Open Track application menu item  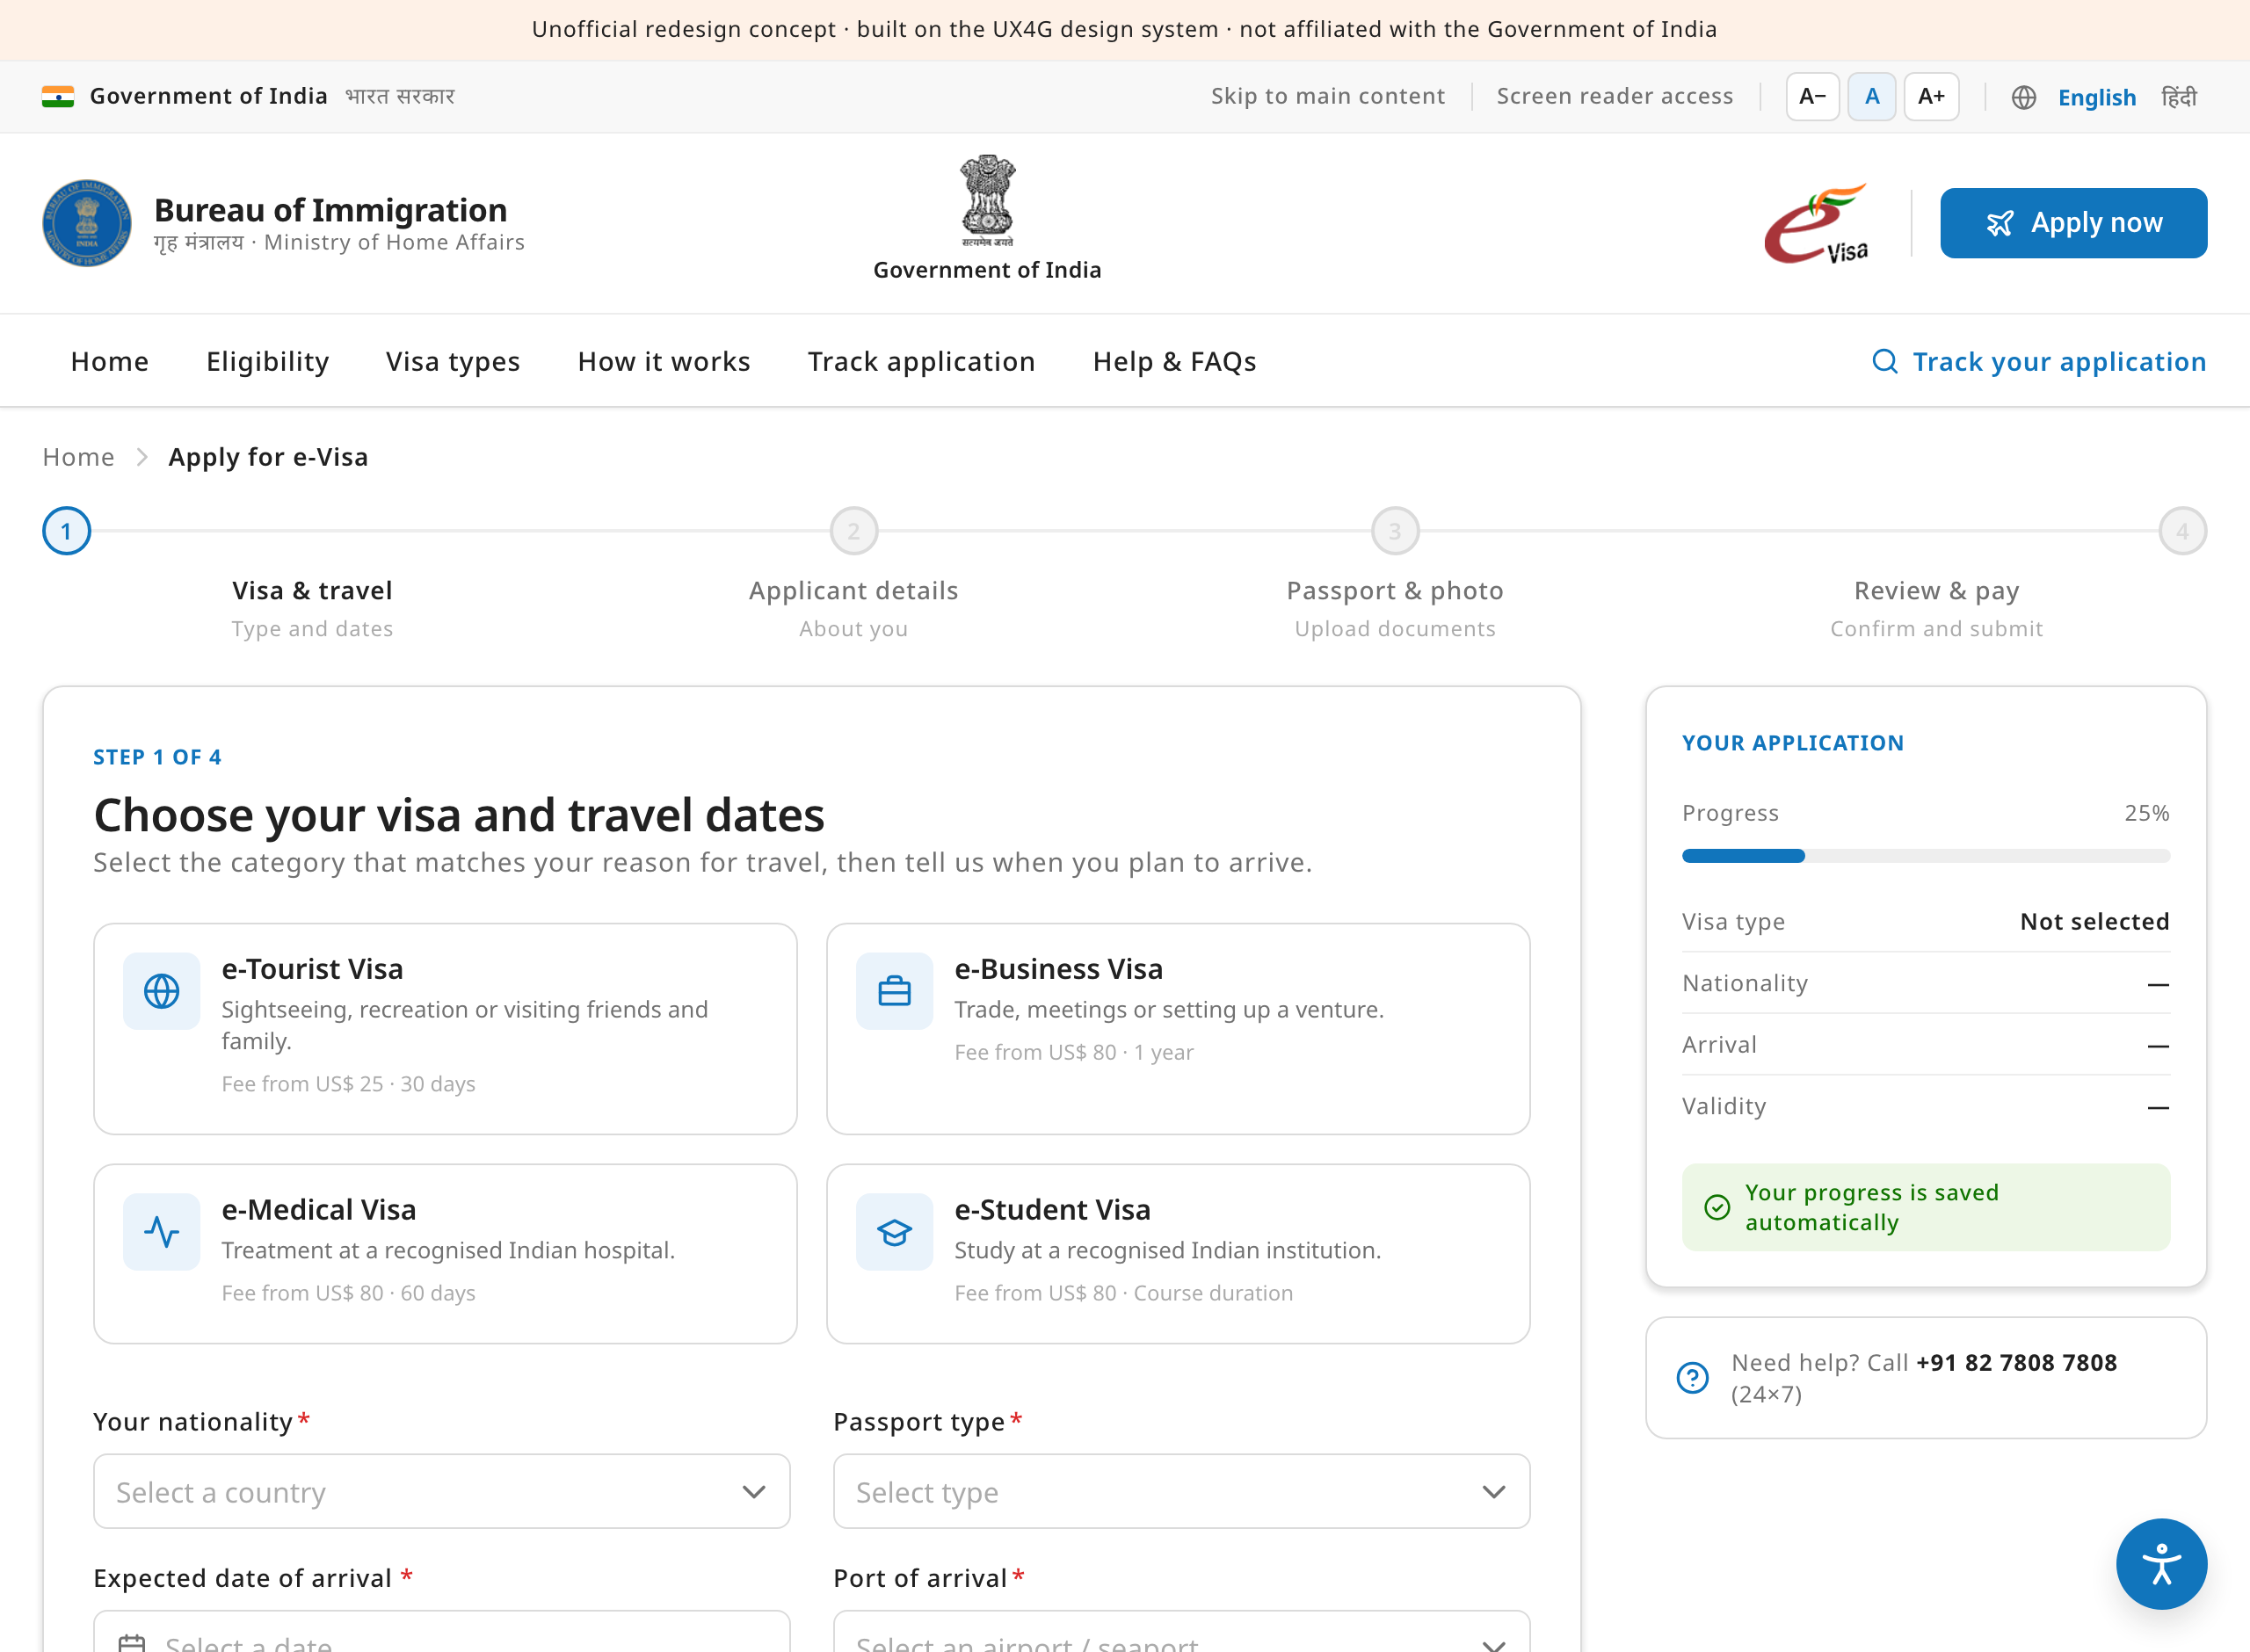(921, 361)
